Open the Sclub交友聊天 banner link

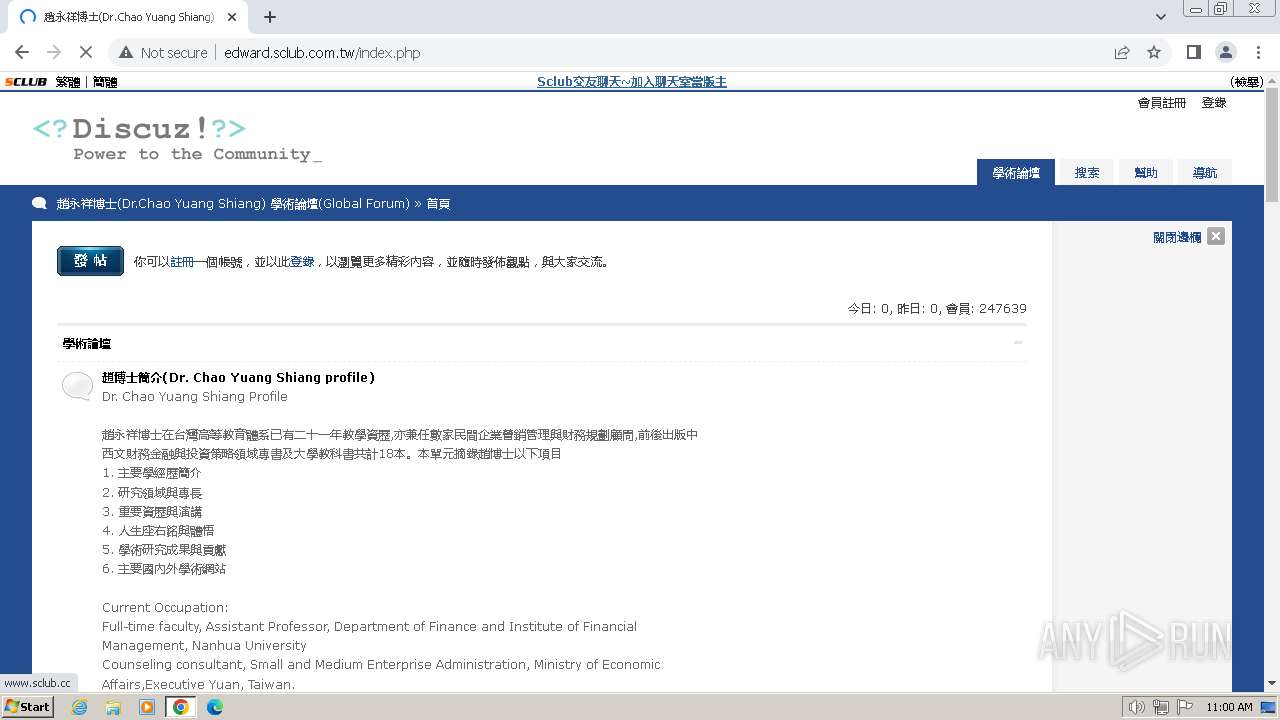click(x=632, y=82)
